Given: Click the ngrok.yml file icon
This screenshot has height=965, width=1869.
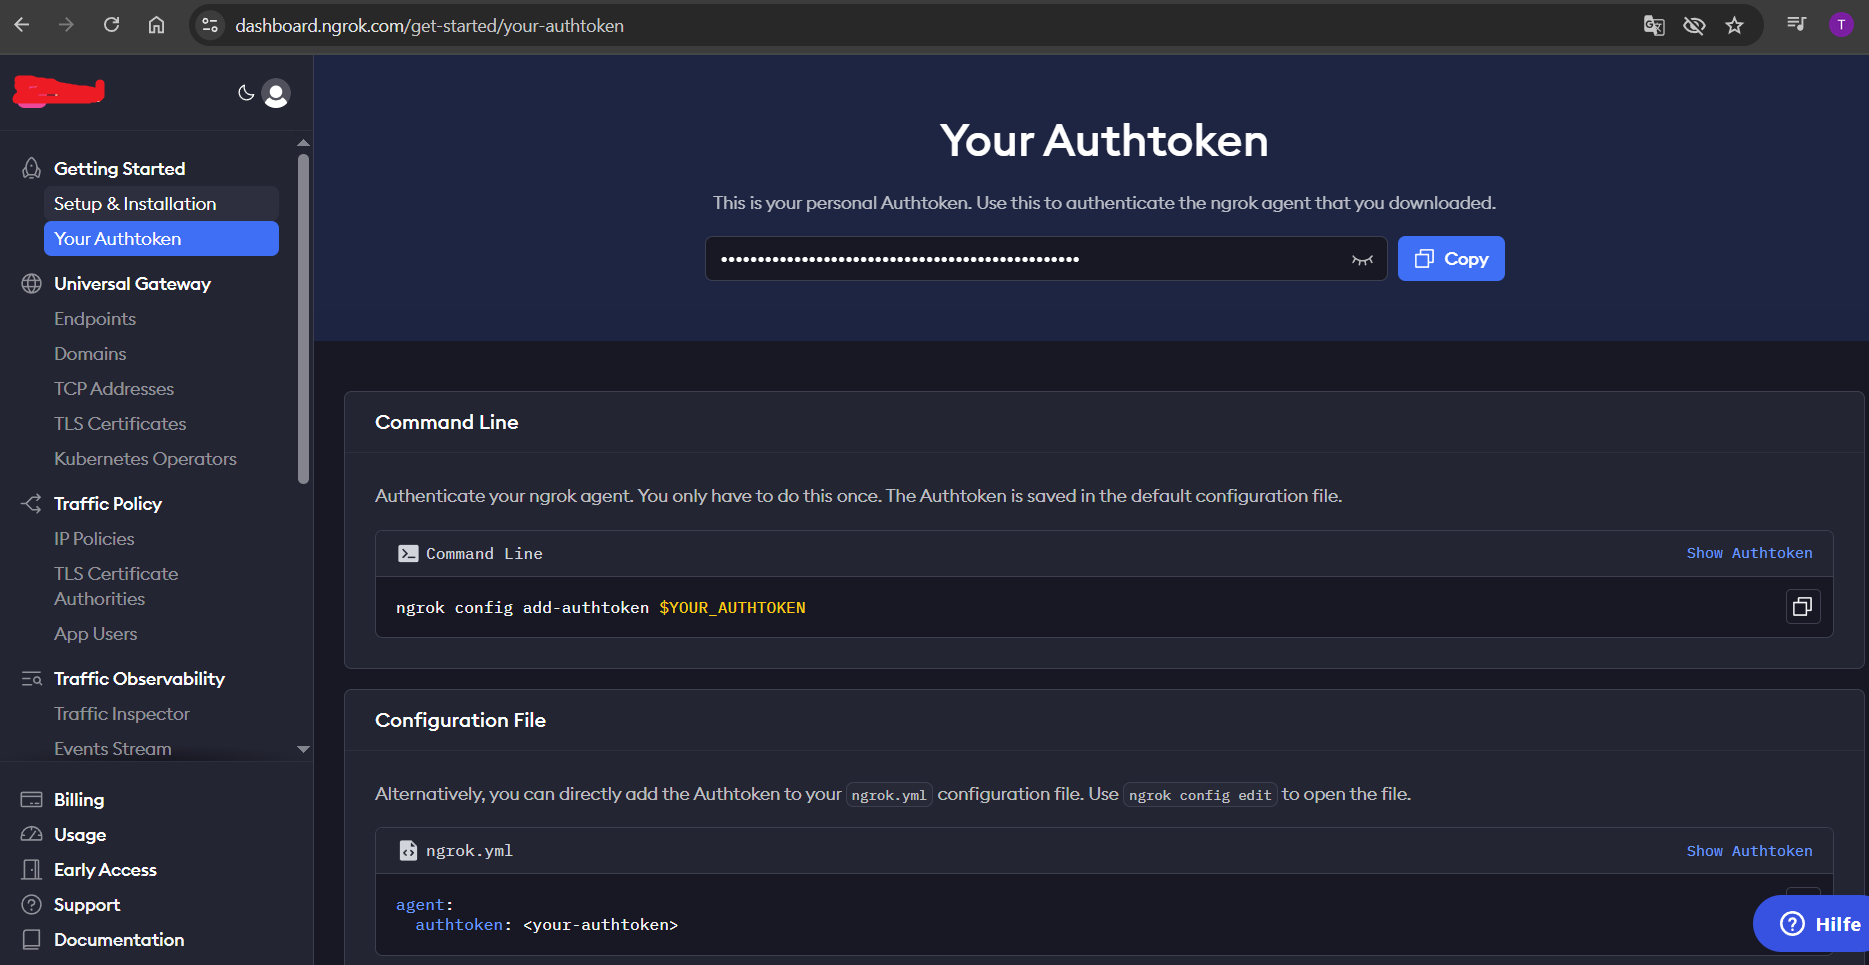Looking at the screenshot, I should pos(408,850).
